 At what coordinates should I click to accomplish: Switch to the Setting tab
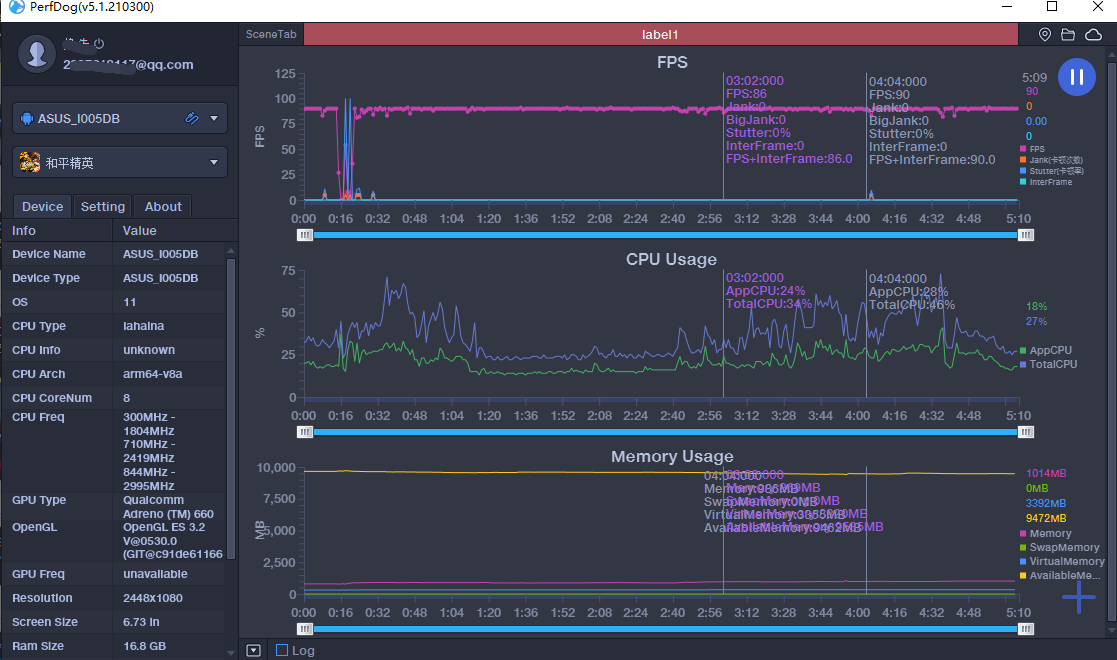(102, 206)
